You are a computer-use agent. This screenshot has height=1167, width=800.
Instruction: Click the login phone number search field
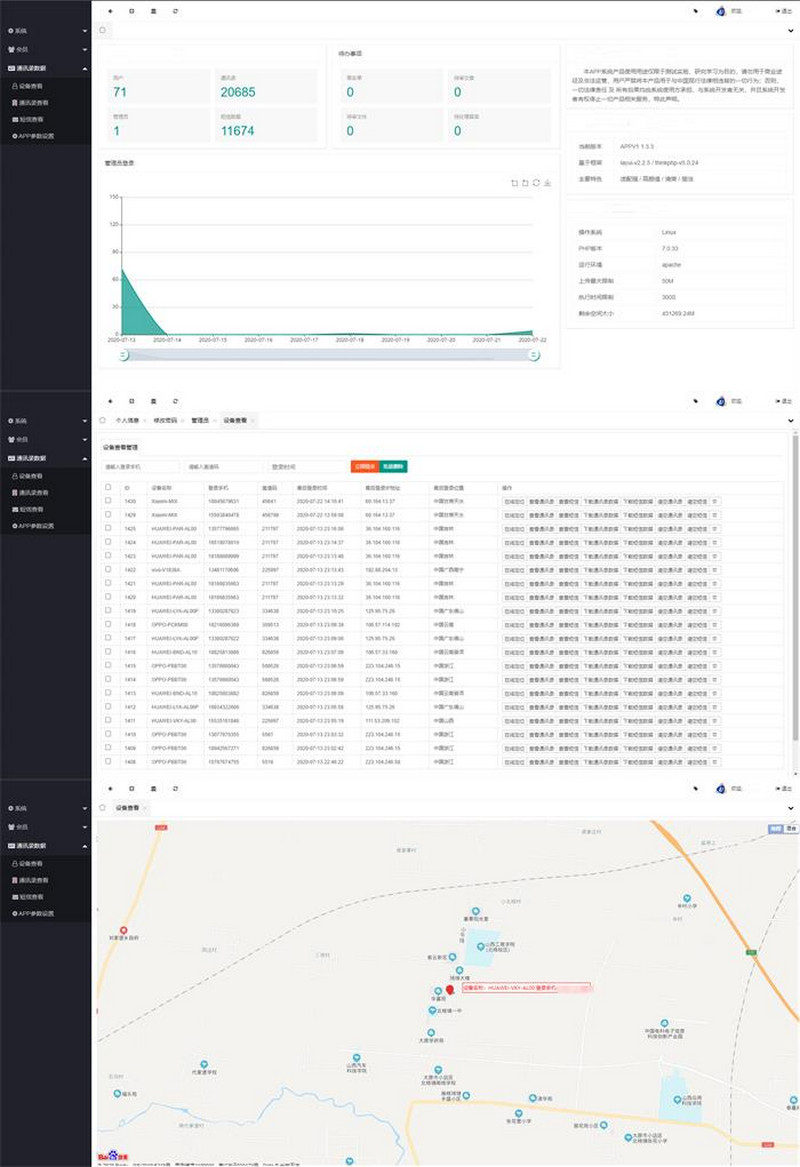(x=141, y=467)
